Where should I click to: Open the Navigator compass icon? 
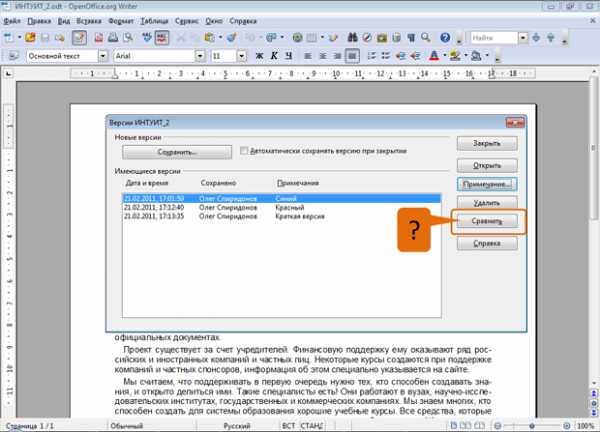(x=367, y=37)
